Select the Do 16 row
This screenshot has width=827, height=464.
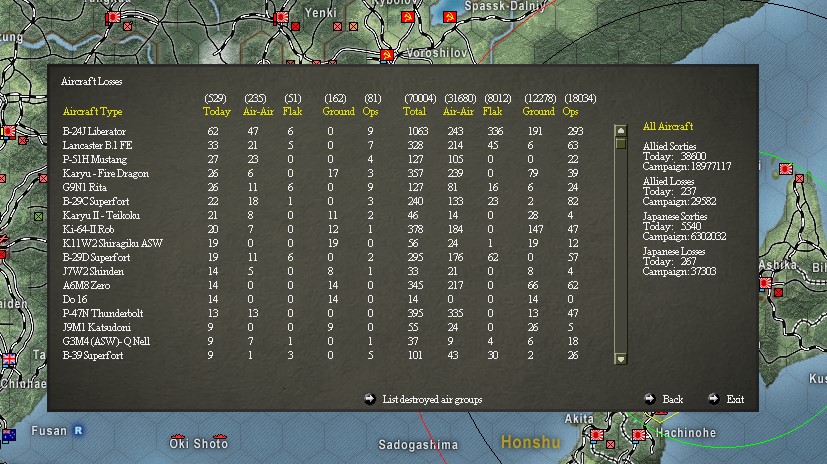[x=323, y=299]
